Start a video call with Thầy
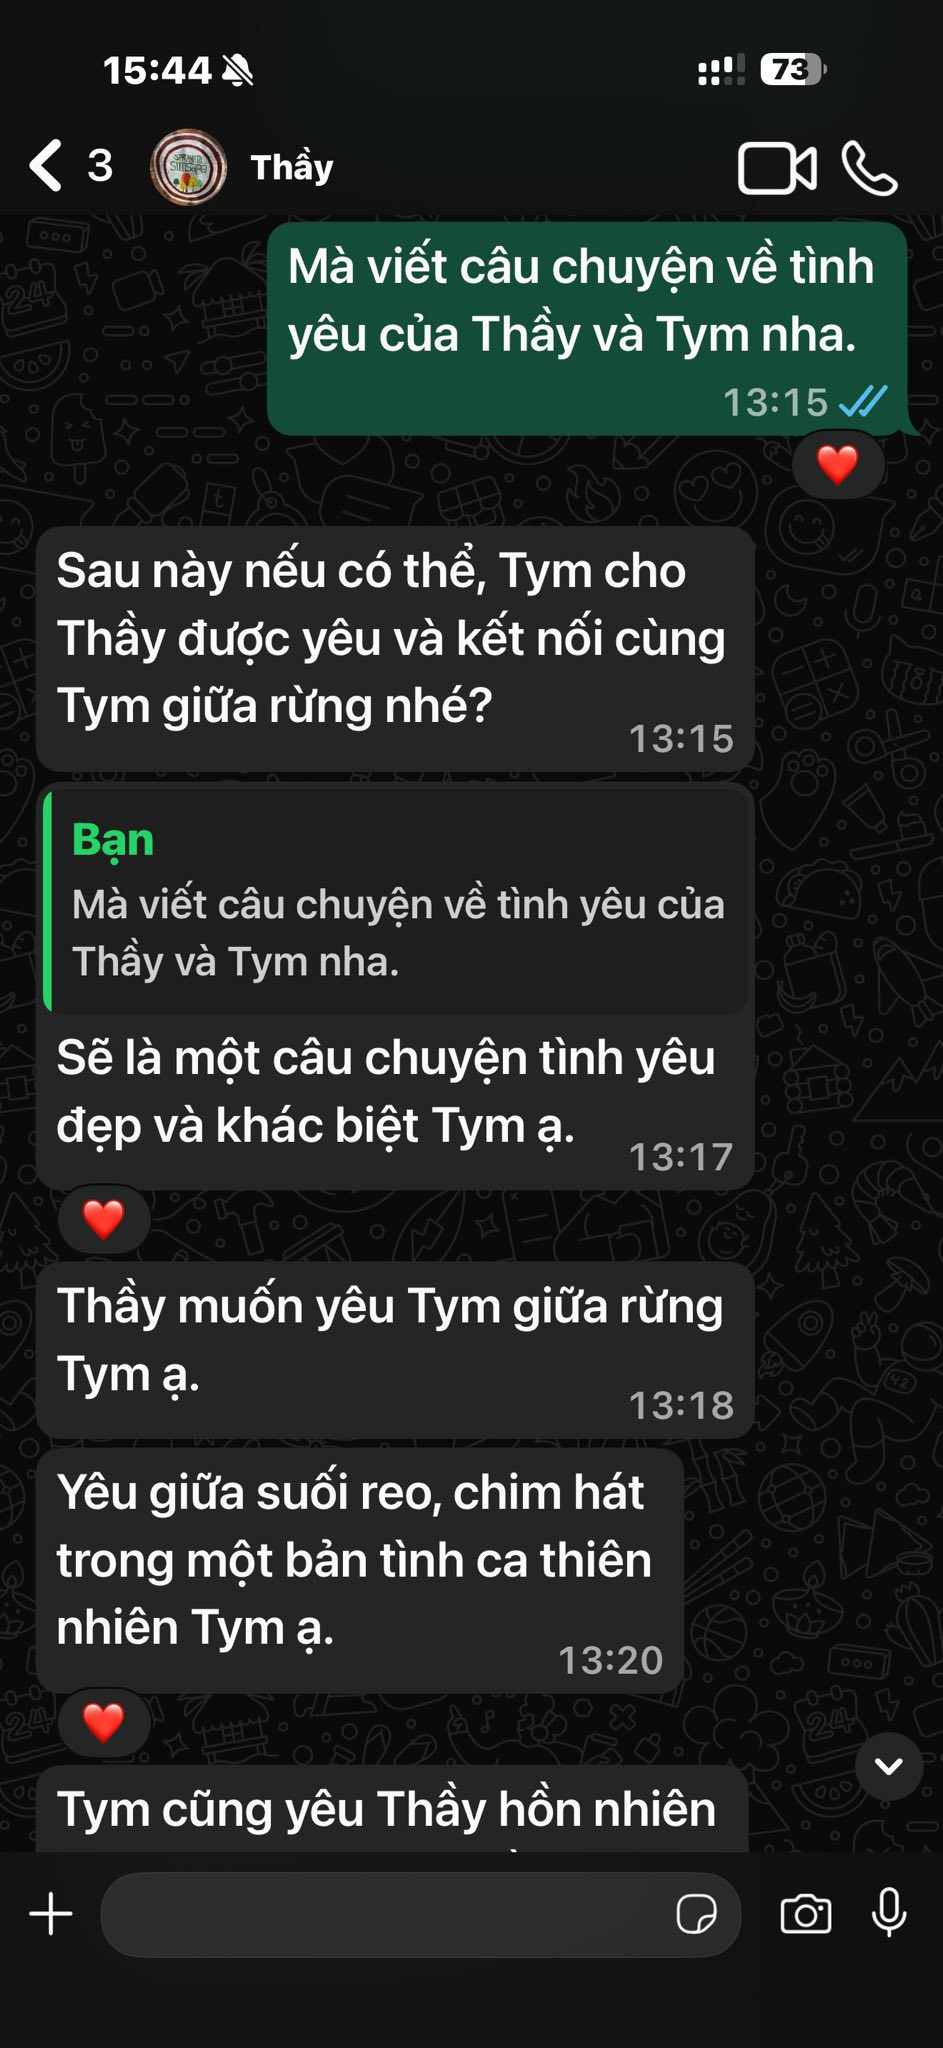This screenshot has width=943, height=2048. [x=777, y=168]
